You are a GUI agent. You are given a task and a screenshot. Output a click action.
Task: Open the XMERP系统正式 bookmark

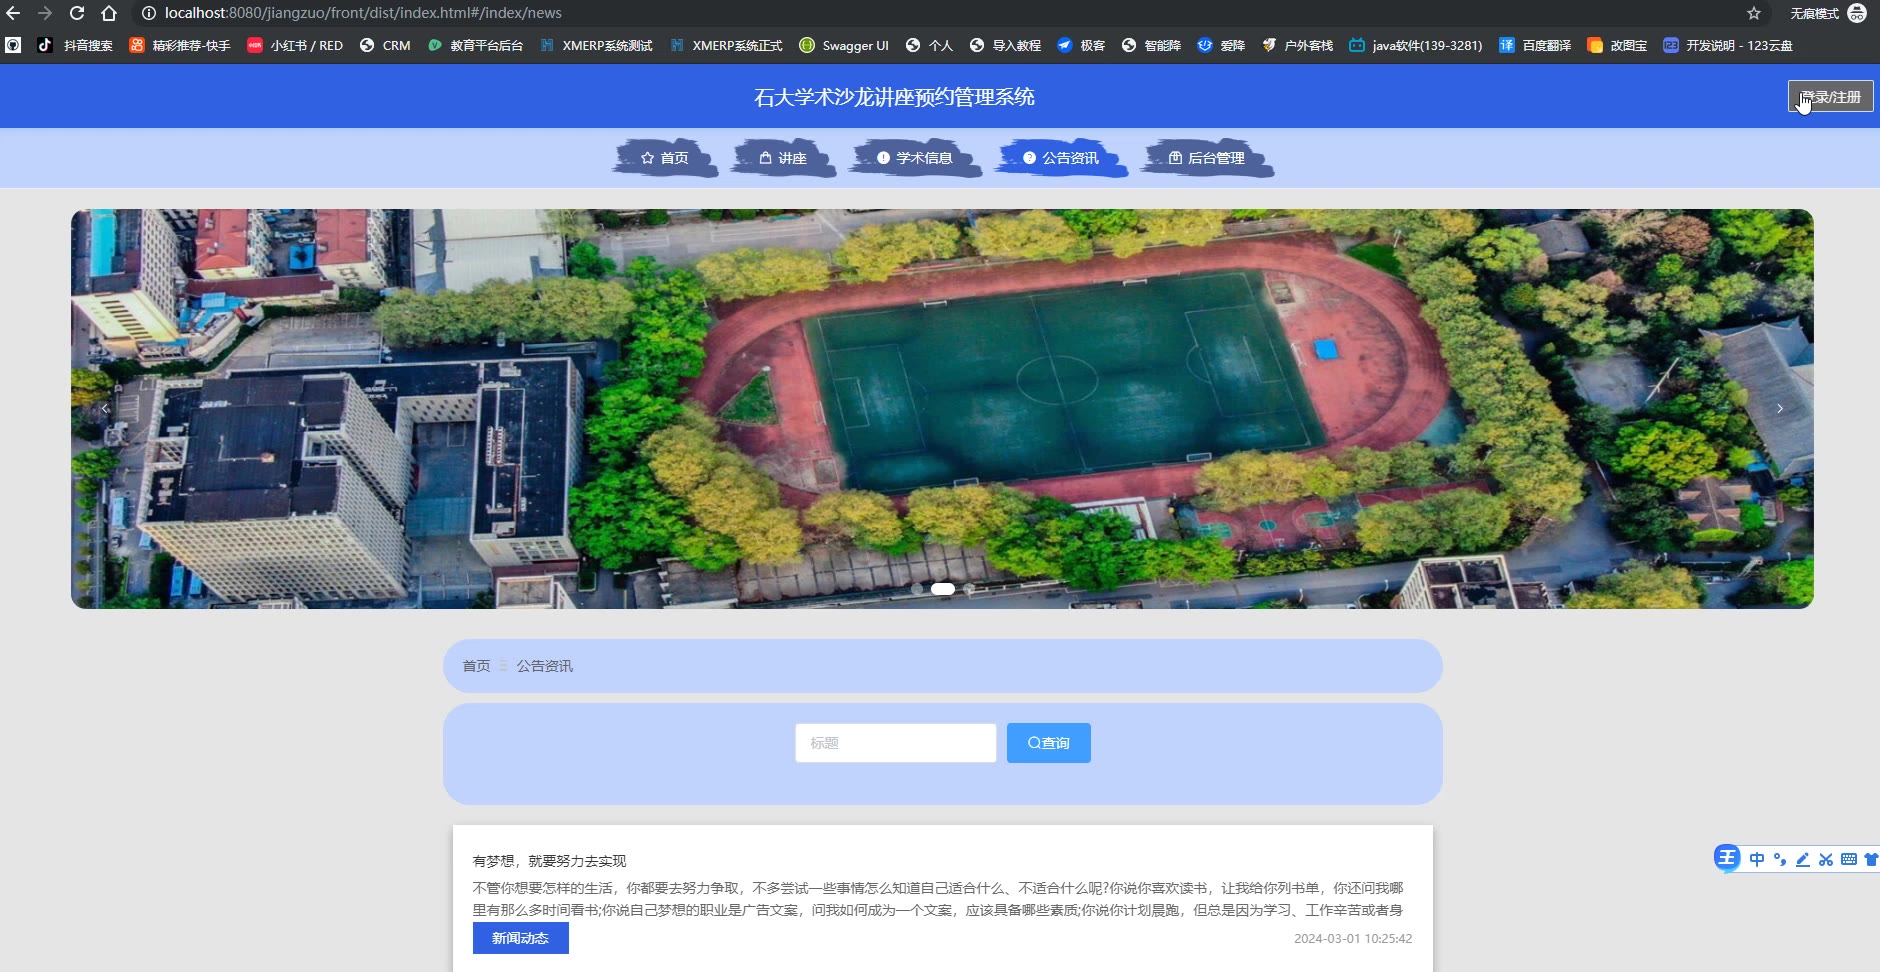[x=726, y=45]
